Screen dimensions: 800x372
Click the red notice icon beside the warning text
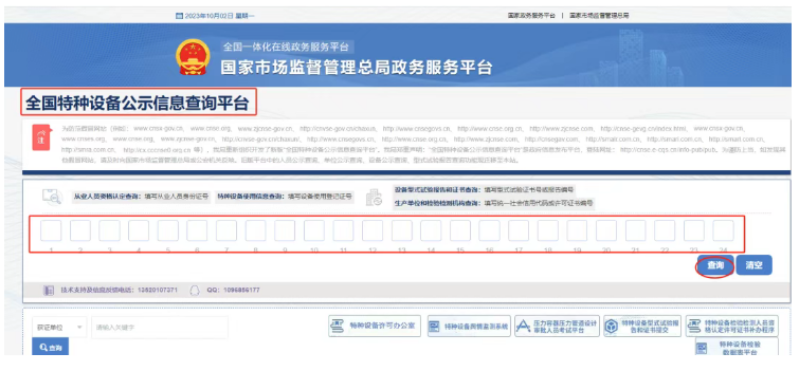click(41, 137)
